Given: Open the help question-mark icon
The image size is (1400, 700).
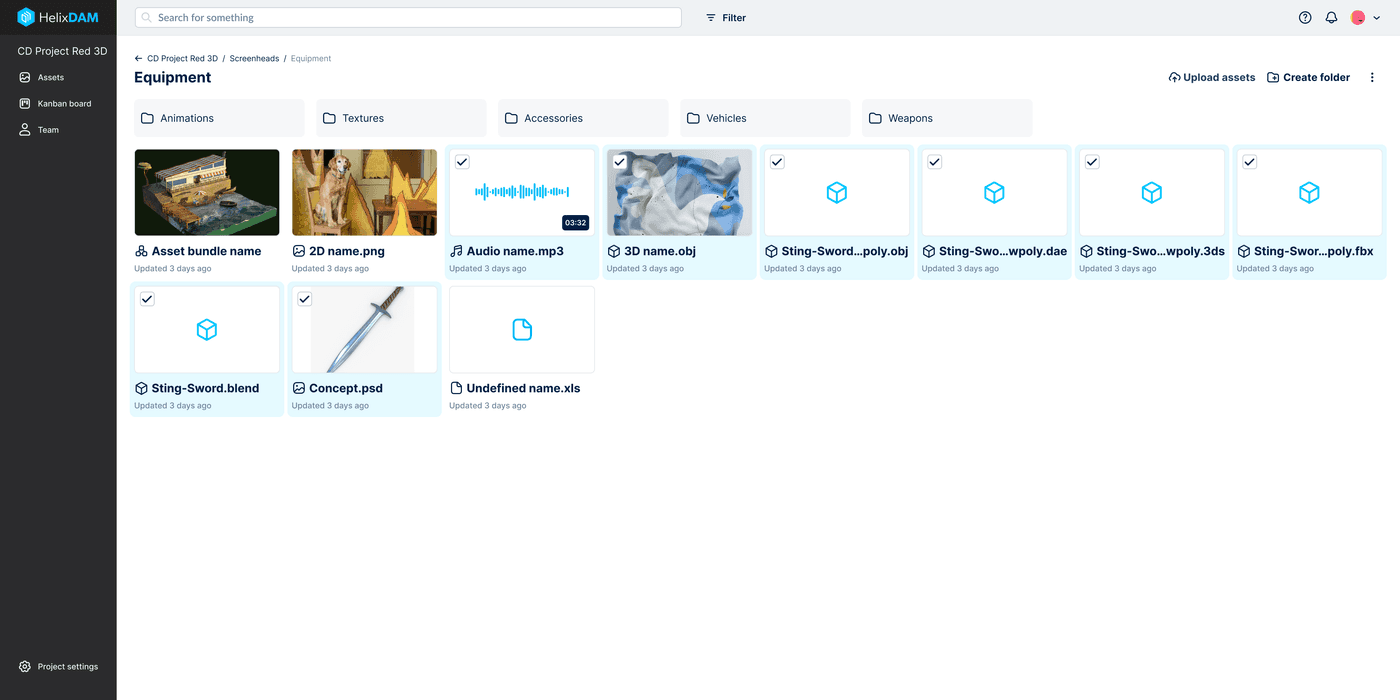Looking at the screenshot, I should [1305, 18].
